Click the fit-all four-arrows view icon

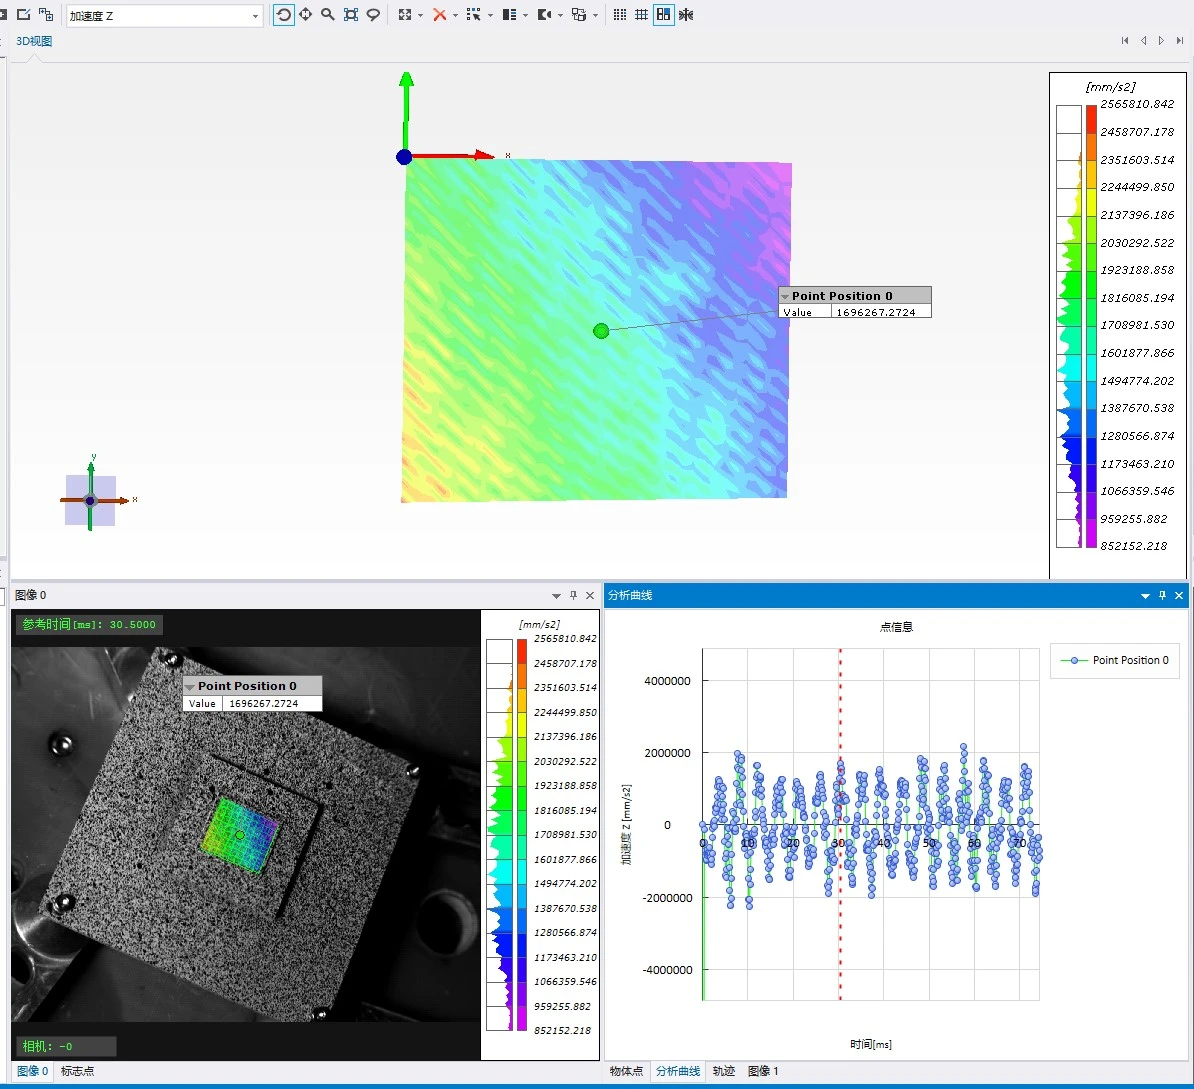[405, 14]
